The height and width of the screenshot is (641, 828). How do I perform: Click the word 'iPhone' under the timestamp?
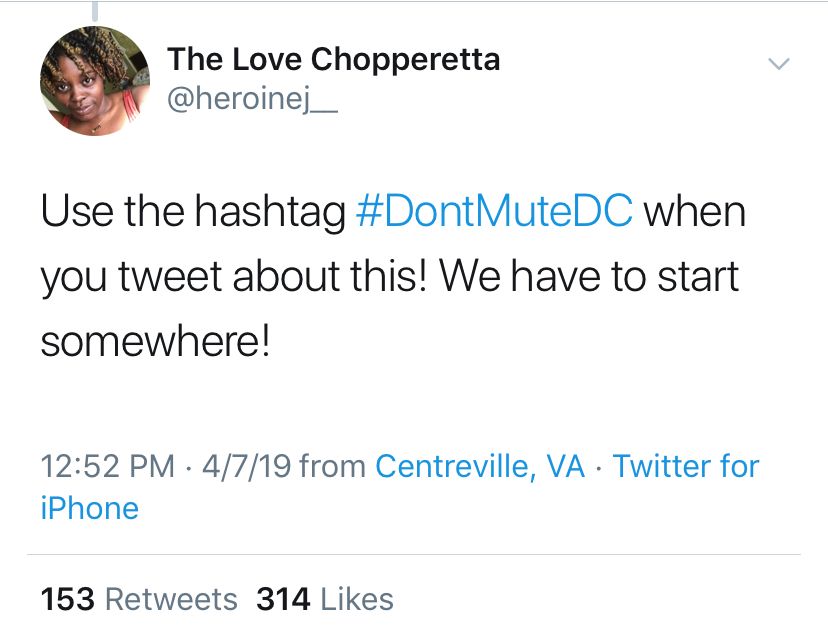(x=89, y=508)
